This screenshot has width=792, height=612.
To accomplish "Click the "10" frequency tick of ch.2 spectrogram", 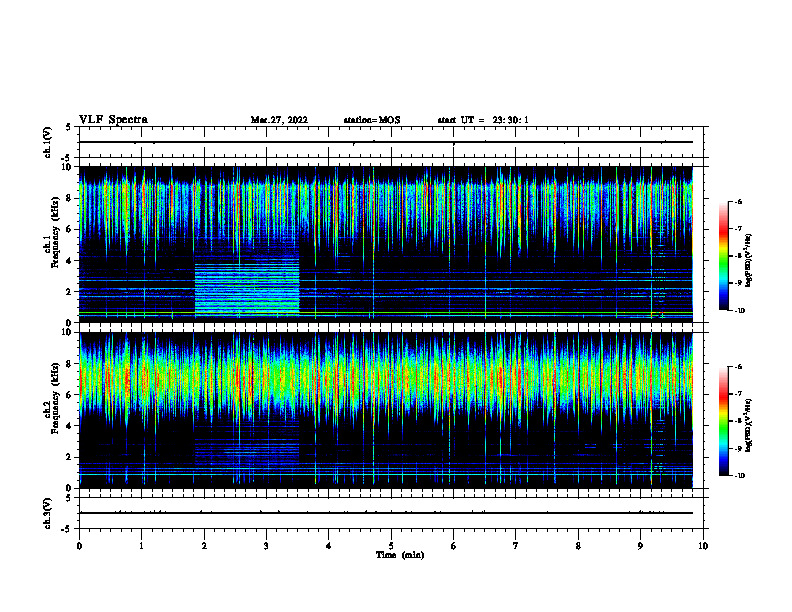I will [x=67, y=332].
